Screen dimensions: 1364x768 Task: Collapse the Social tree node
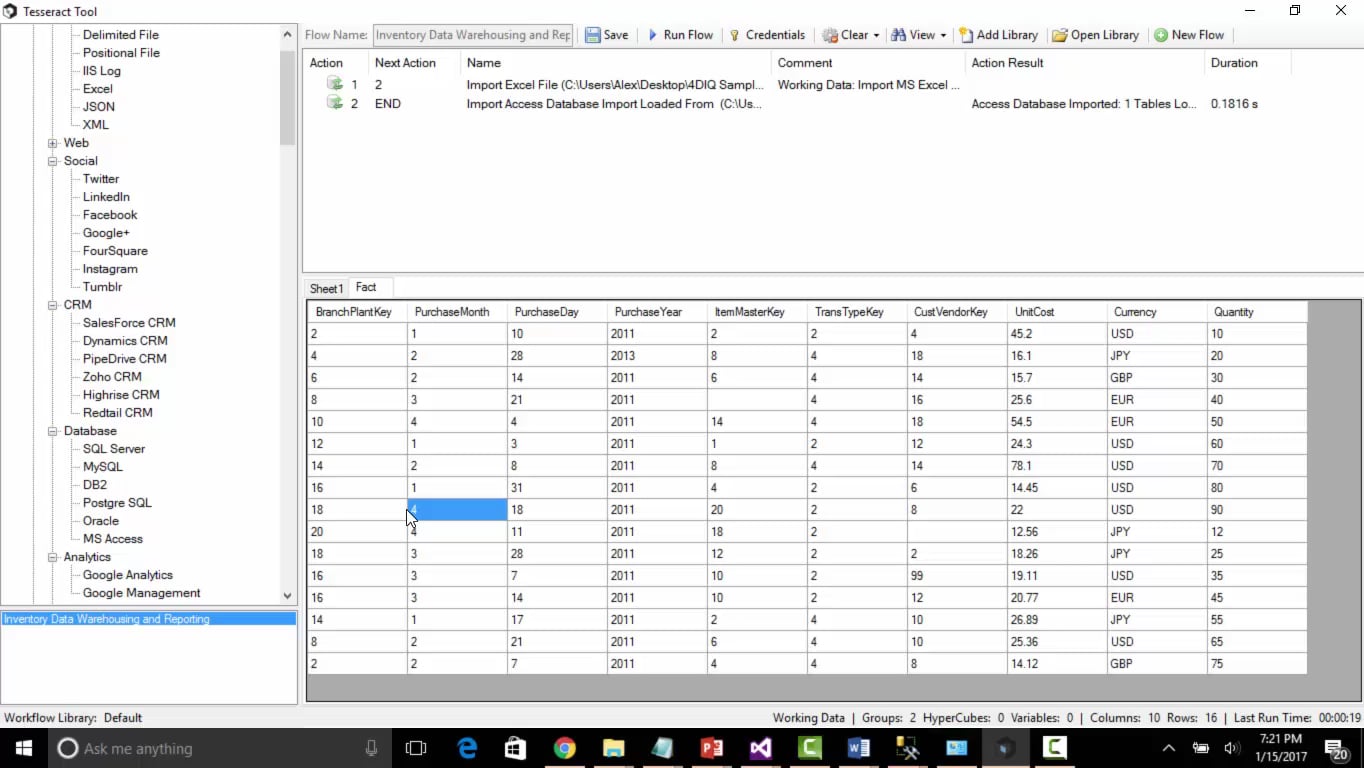pyautogui.click(x=53, y=161)
